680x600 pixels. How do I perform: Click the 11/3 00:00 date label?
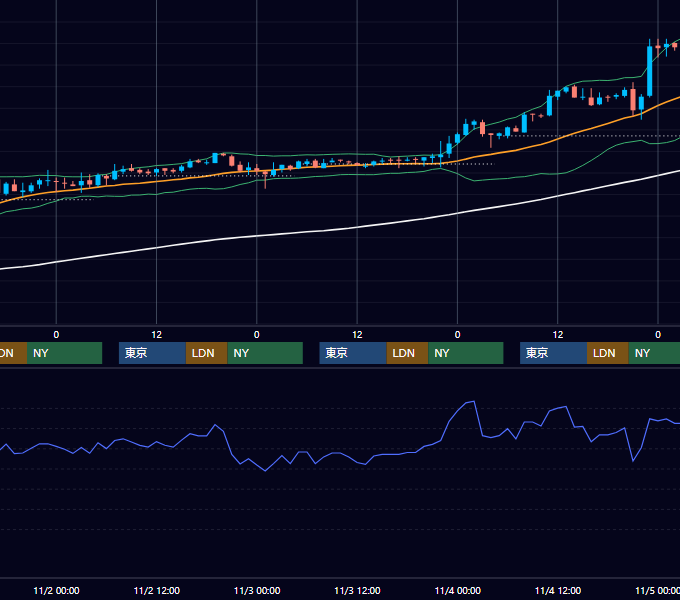click(257, 590)
